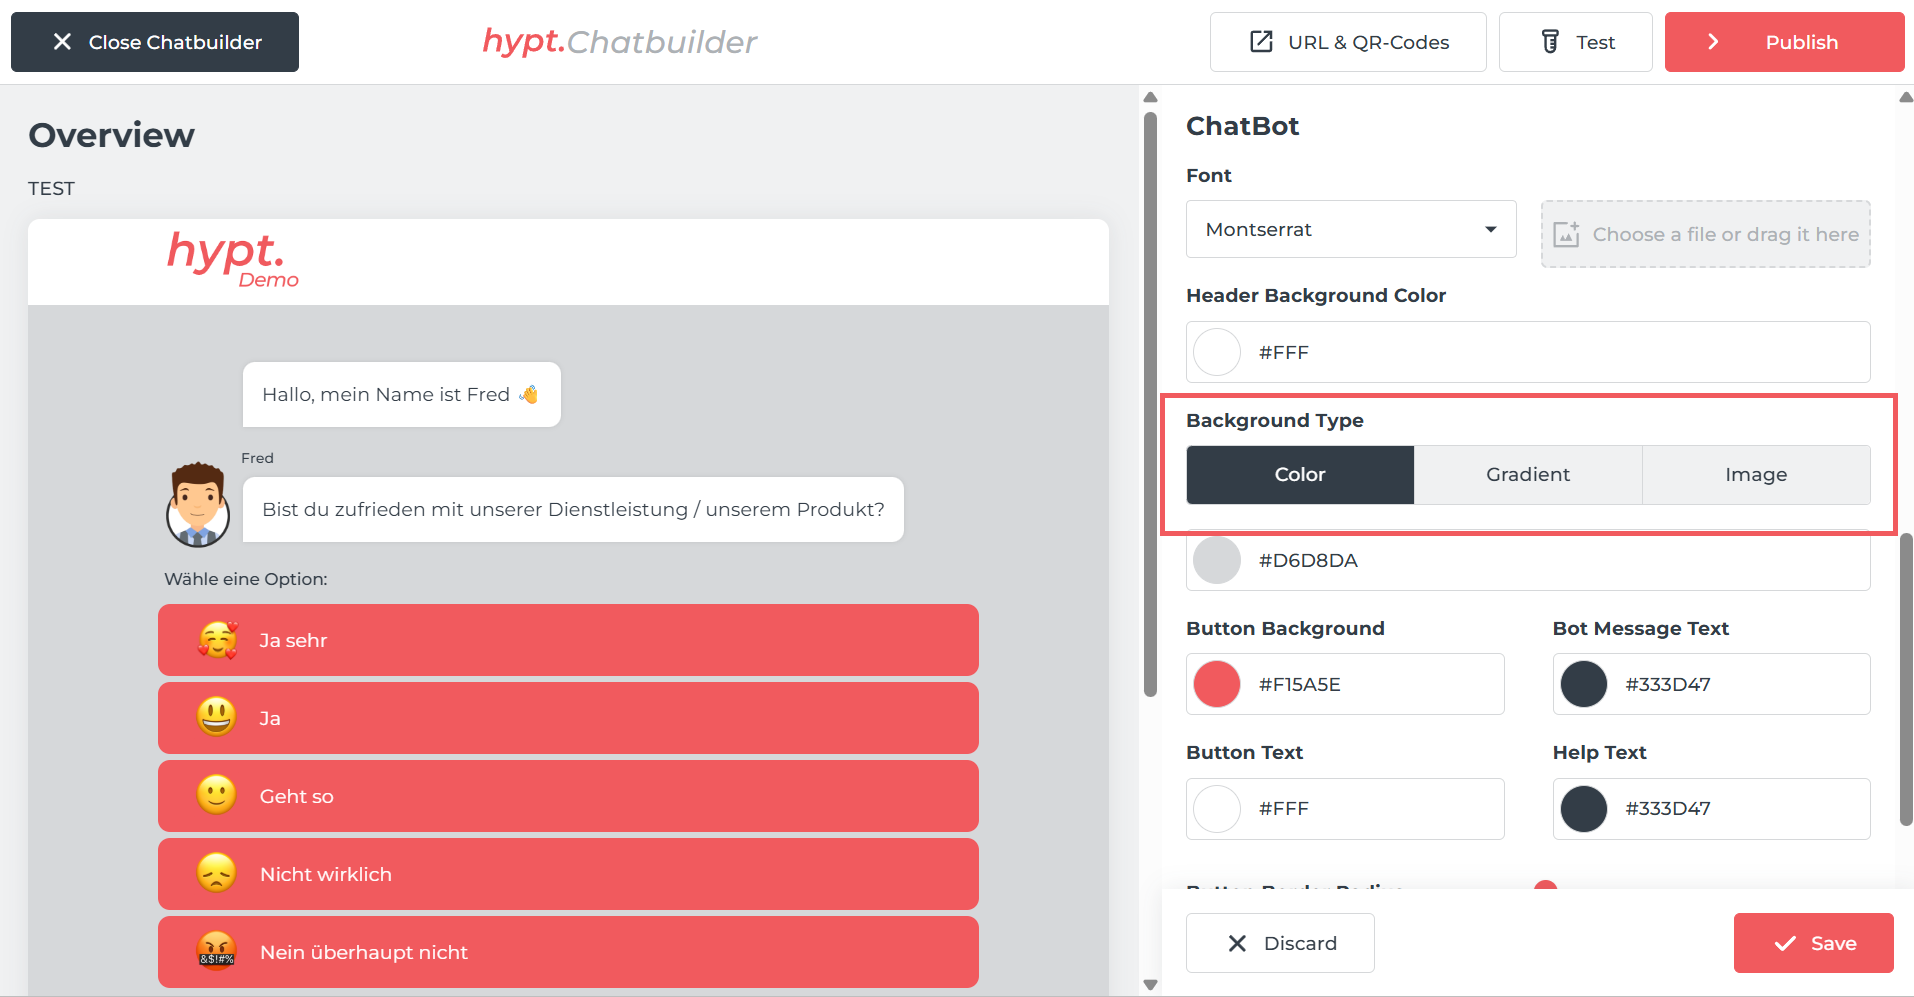
Task: Click the X icon in Discard button
Action: click(1237, 943)
